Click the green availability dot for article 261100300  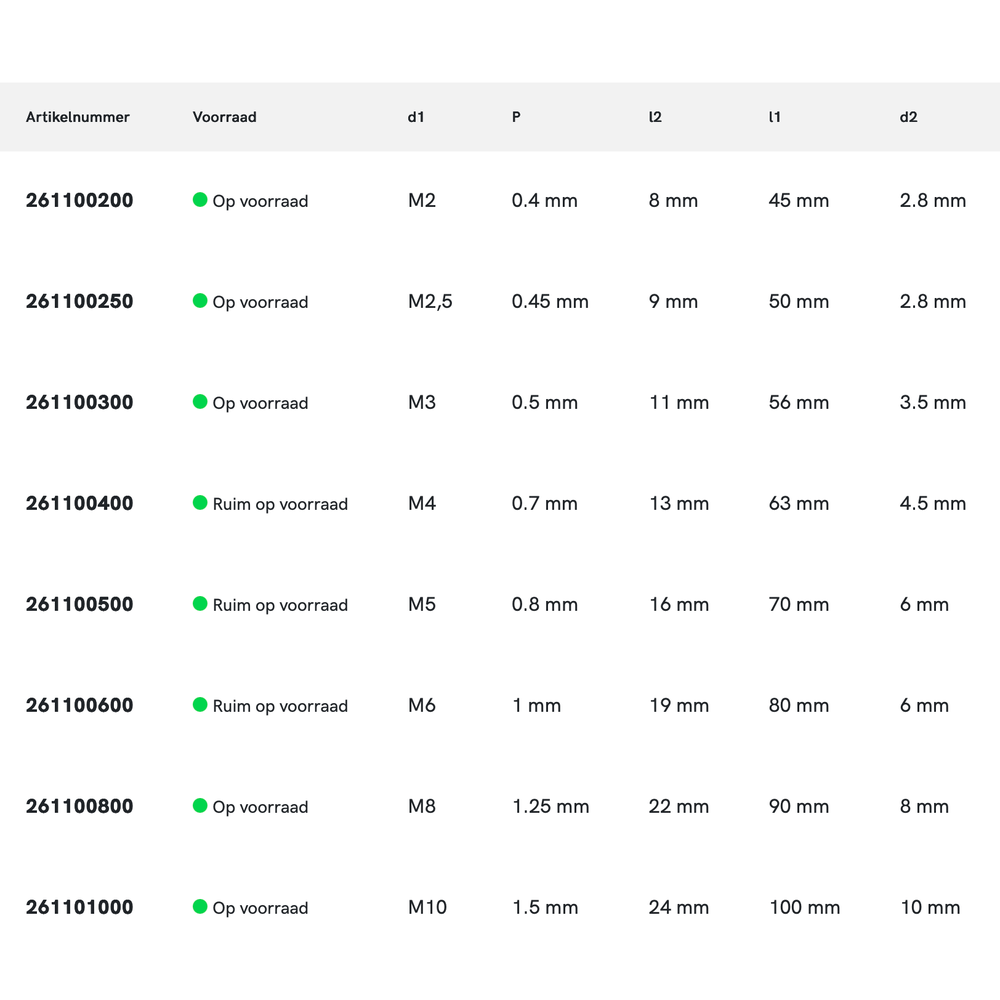(200, 402)
